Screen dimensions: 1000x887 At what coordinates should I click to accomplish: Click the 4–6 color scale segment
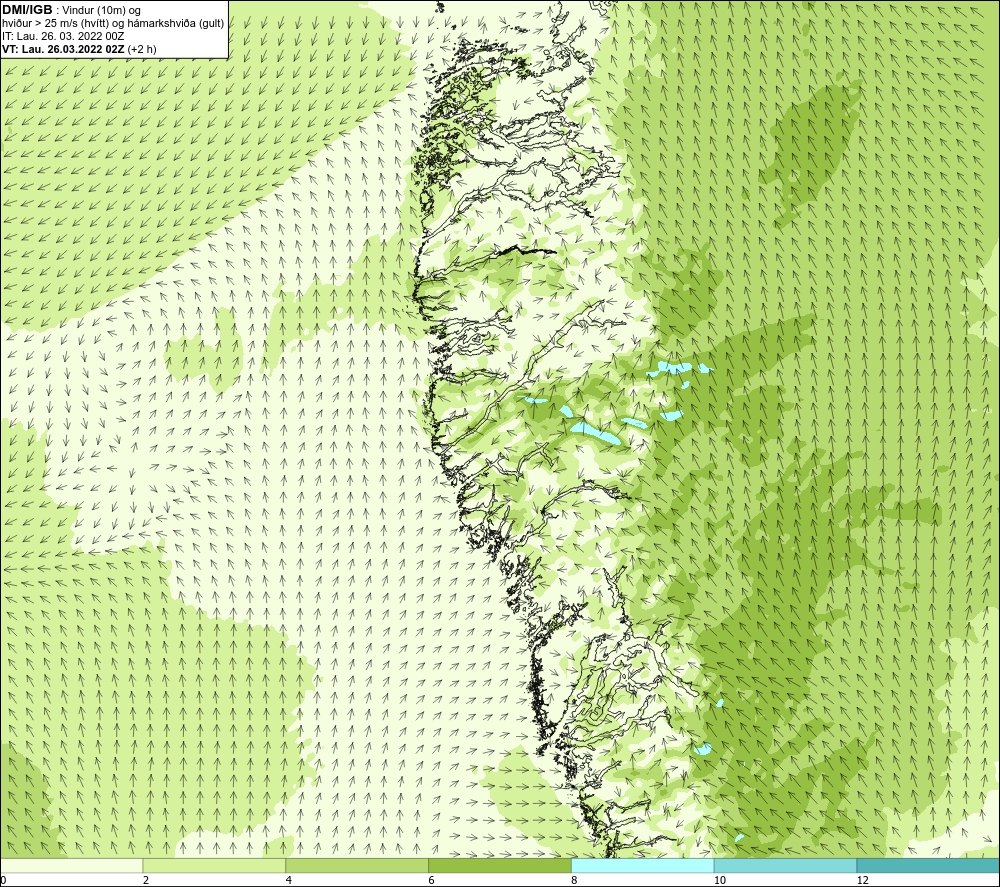[357, 865]
